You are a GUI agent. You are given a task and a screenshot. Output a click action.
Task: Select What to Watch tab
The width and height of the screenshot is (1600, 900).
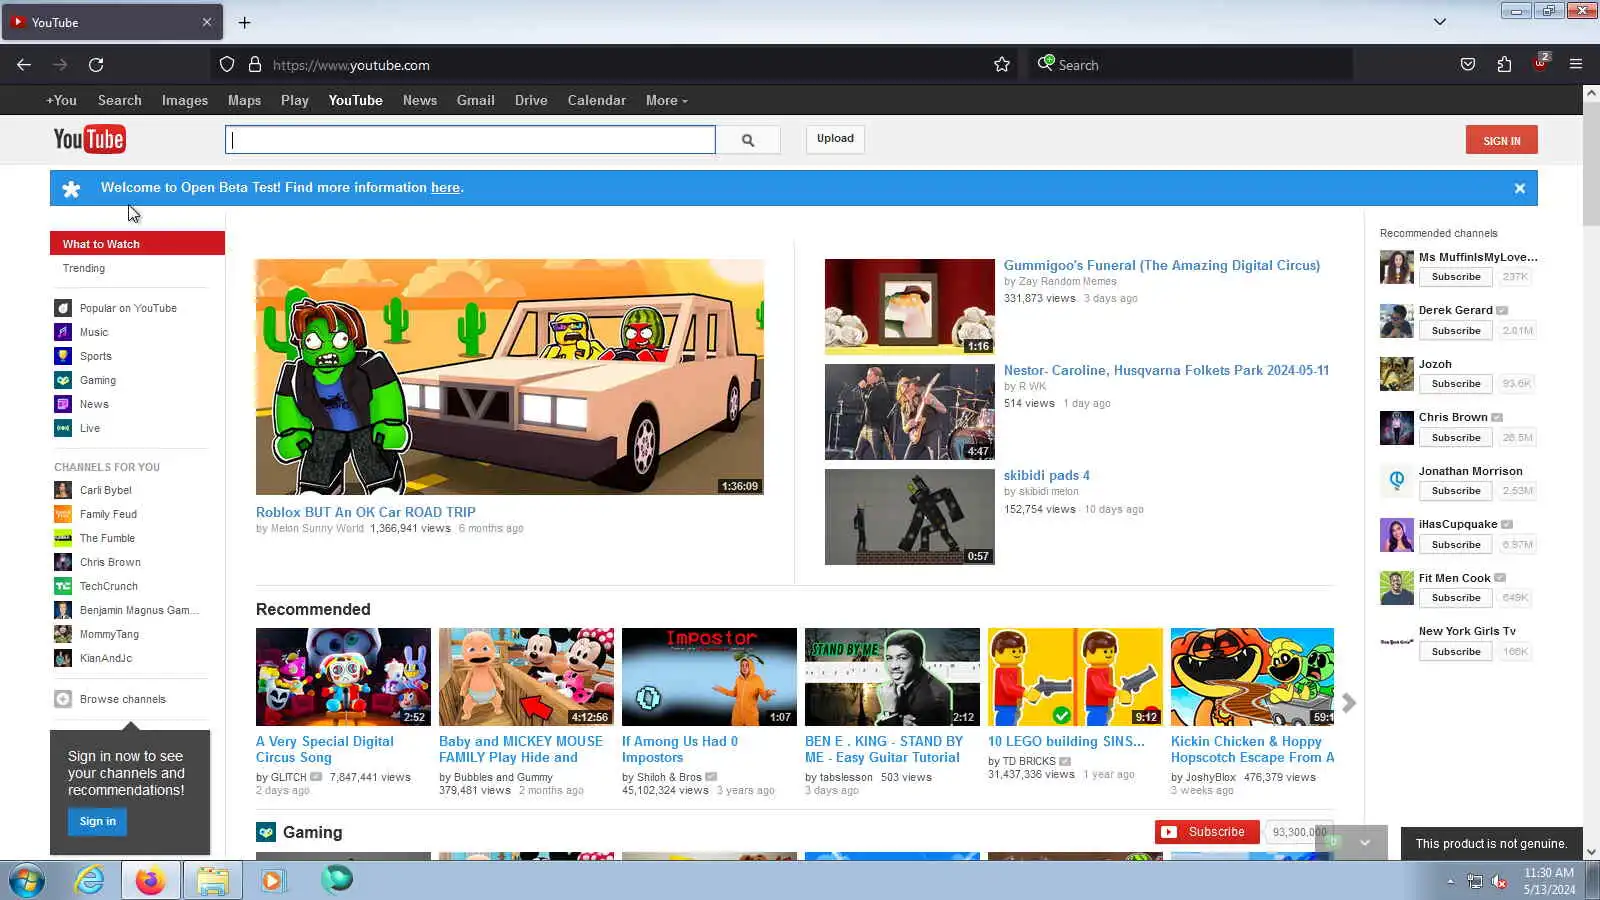(x=137, y=244)
